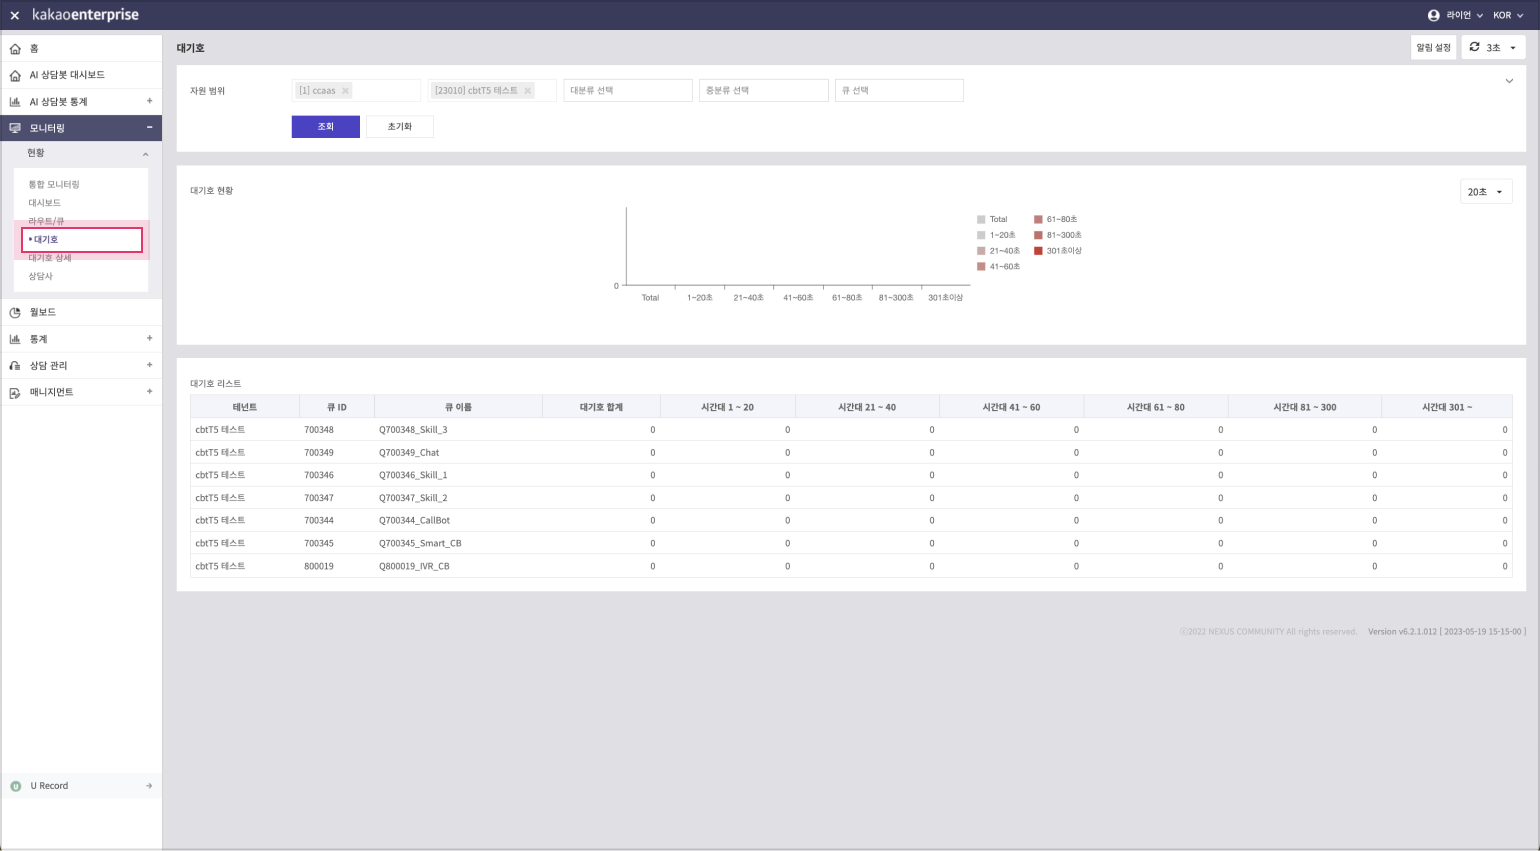Open the 20초 interval dropdown
The image size is (1540, 851).
(1485, 192)
